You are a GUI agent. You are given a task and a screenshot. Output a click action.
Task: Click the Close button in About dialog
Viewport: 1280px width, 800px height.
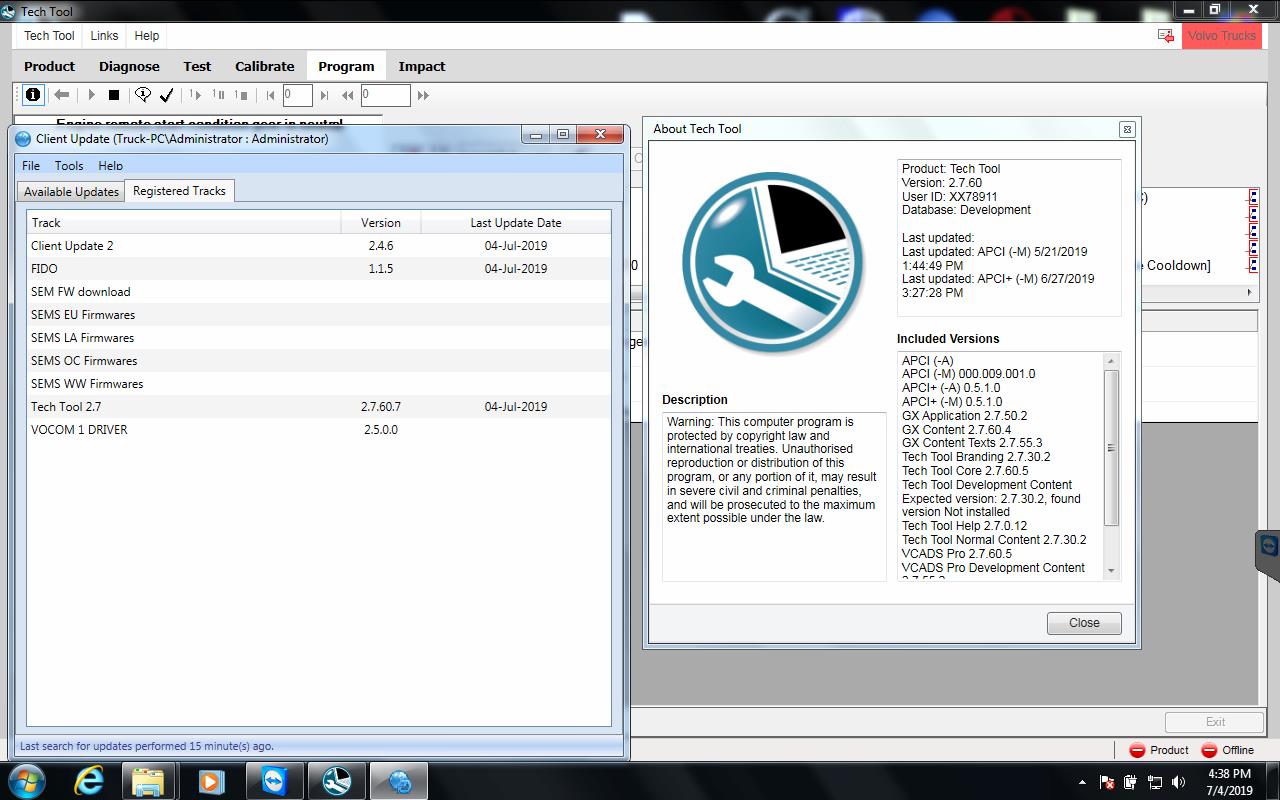1084,623
